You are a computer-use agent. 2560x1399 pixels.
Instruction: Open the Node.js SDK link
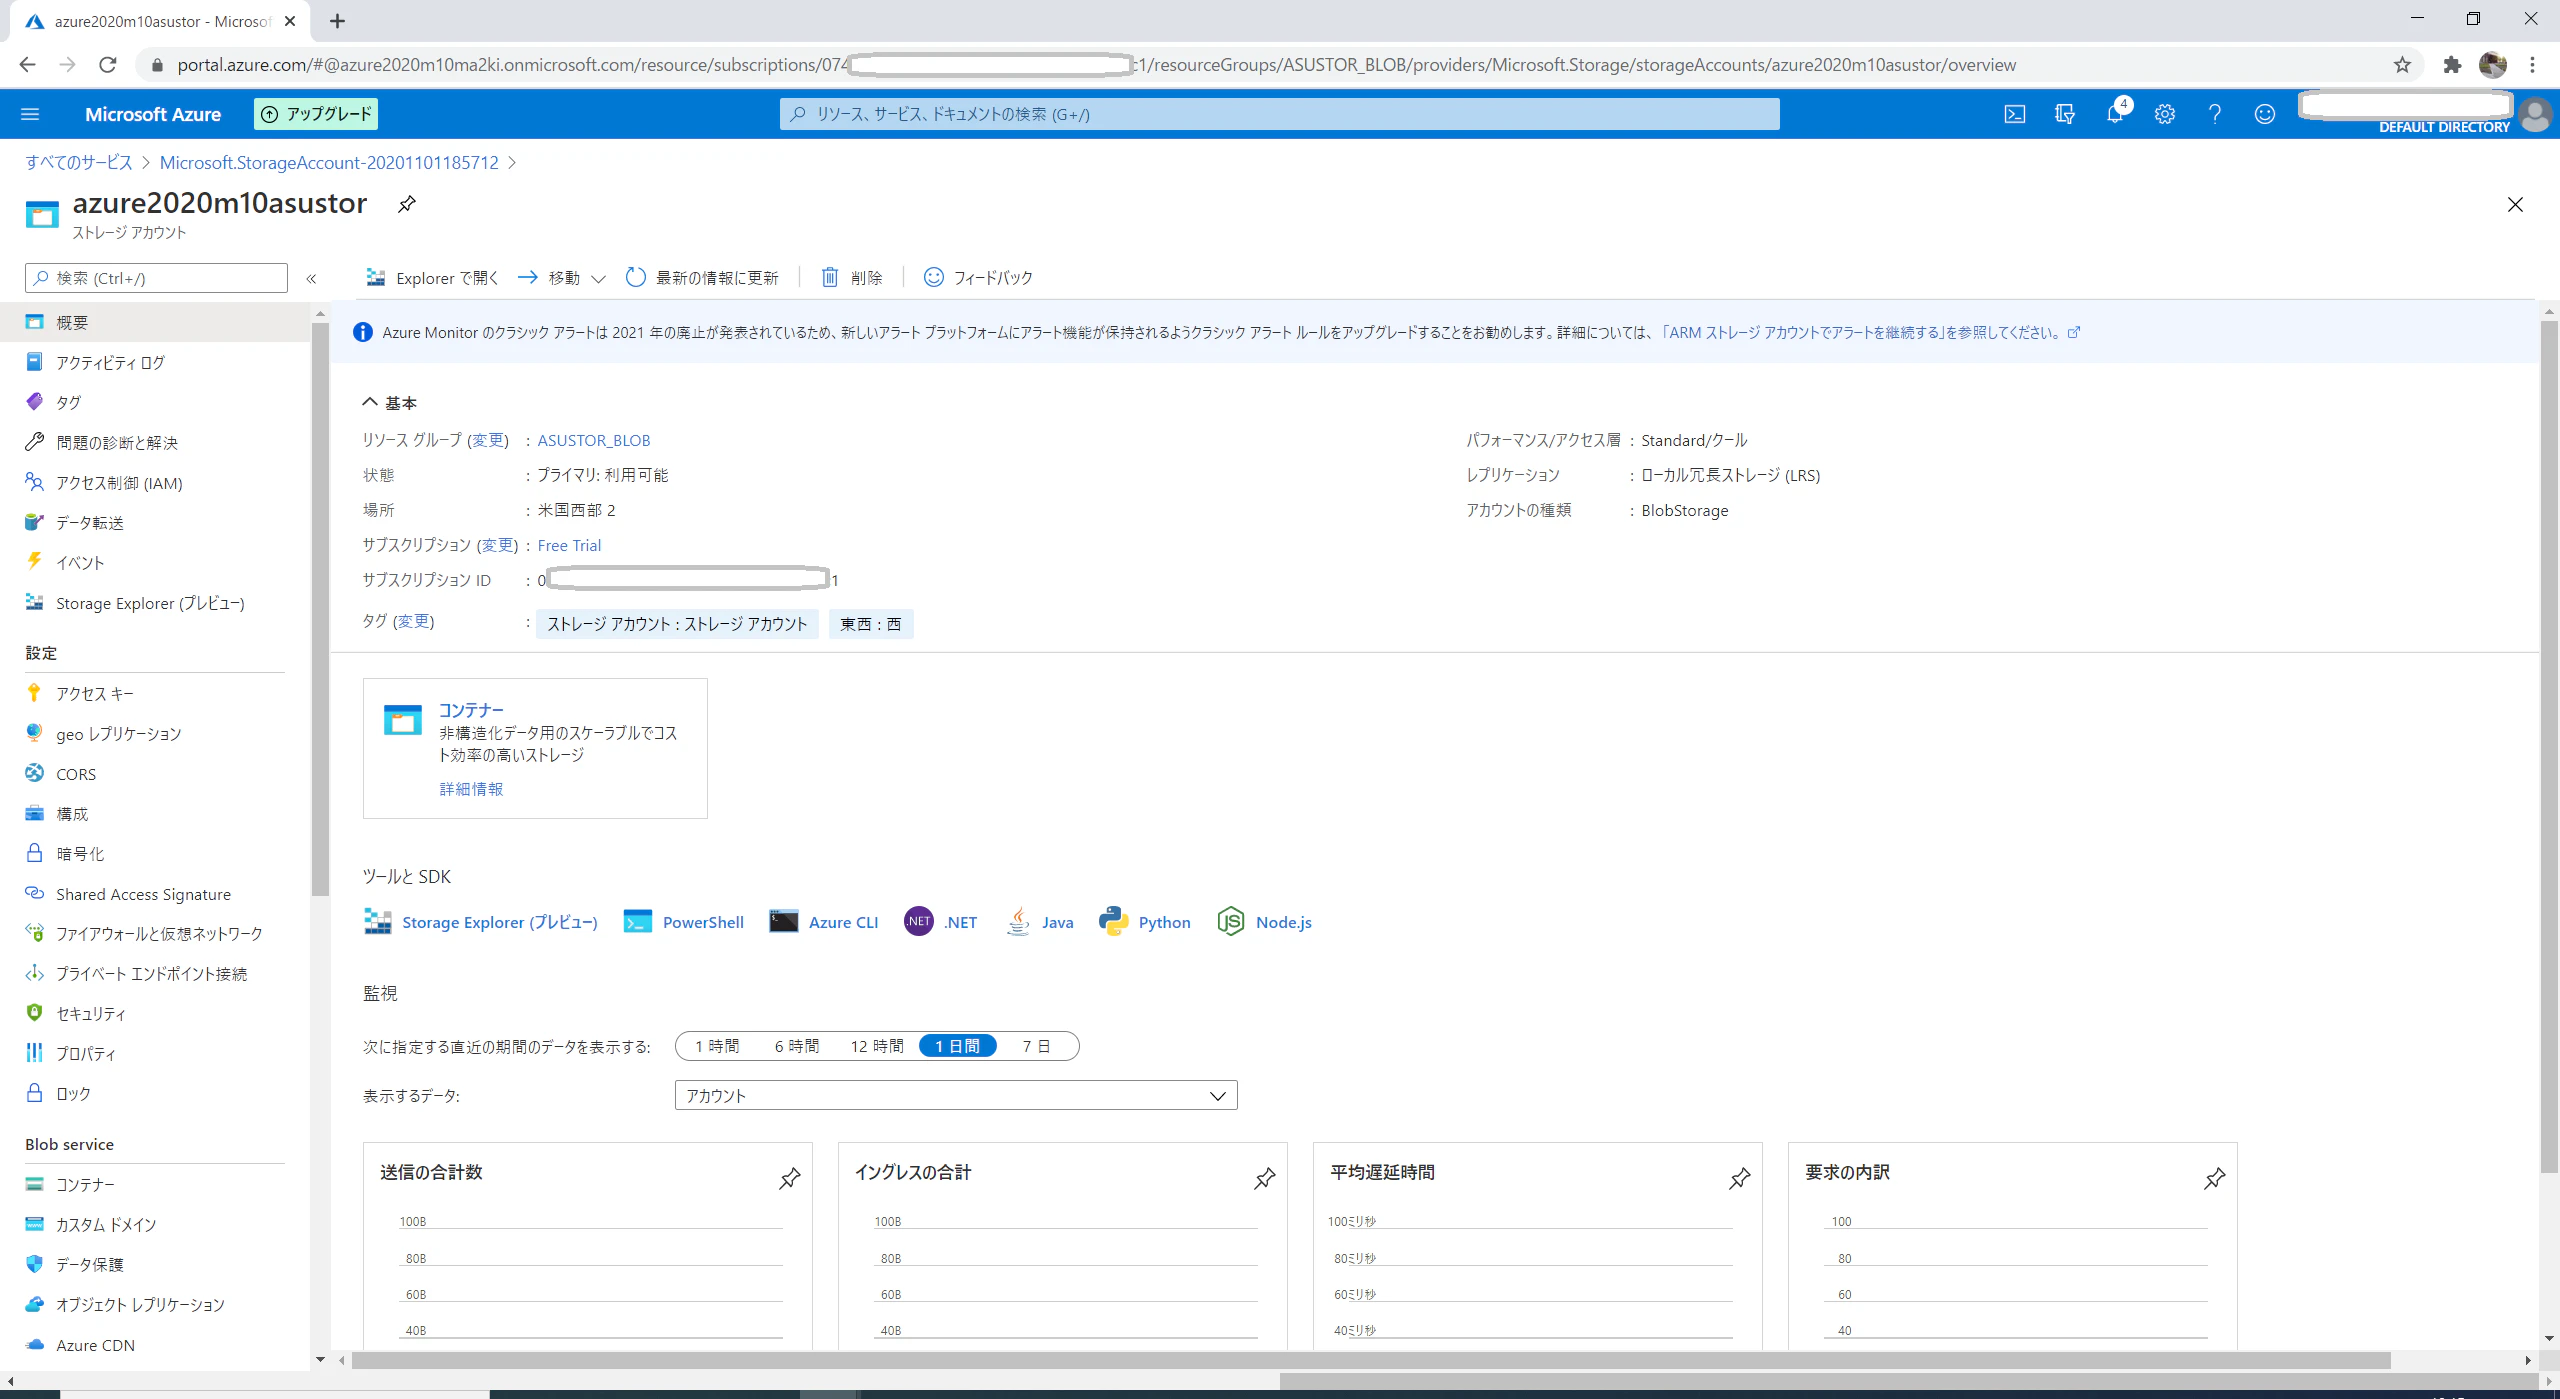click(1265, 922)
